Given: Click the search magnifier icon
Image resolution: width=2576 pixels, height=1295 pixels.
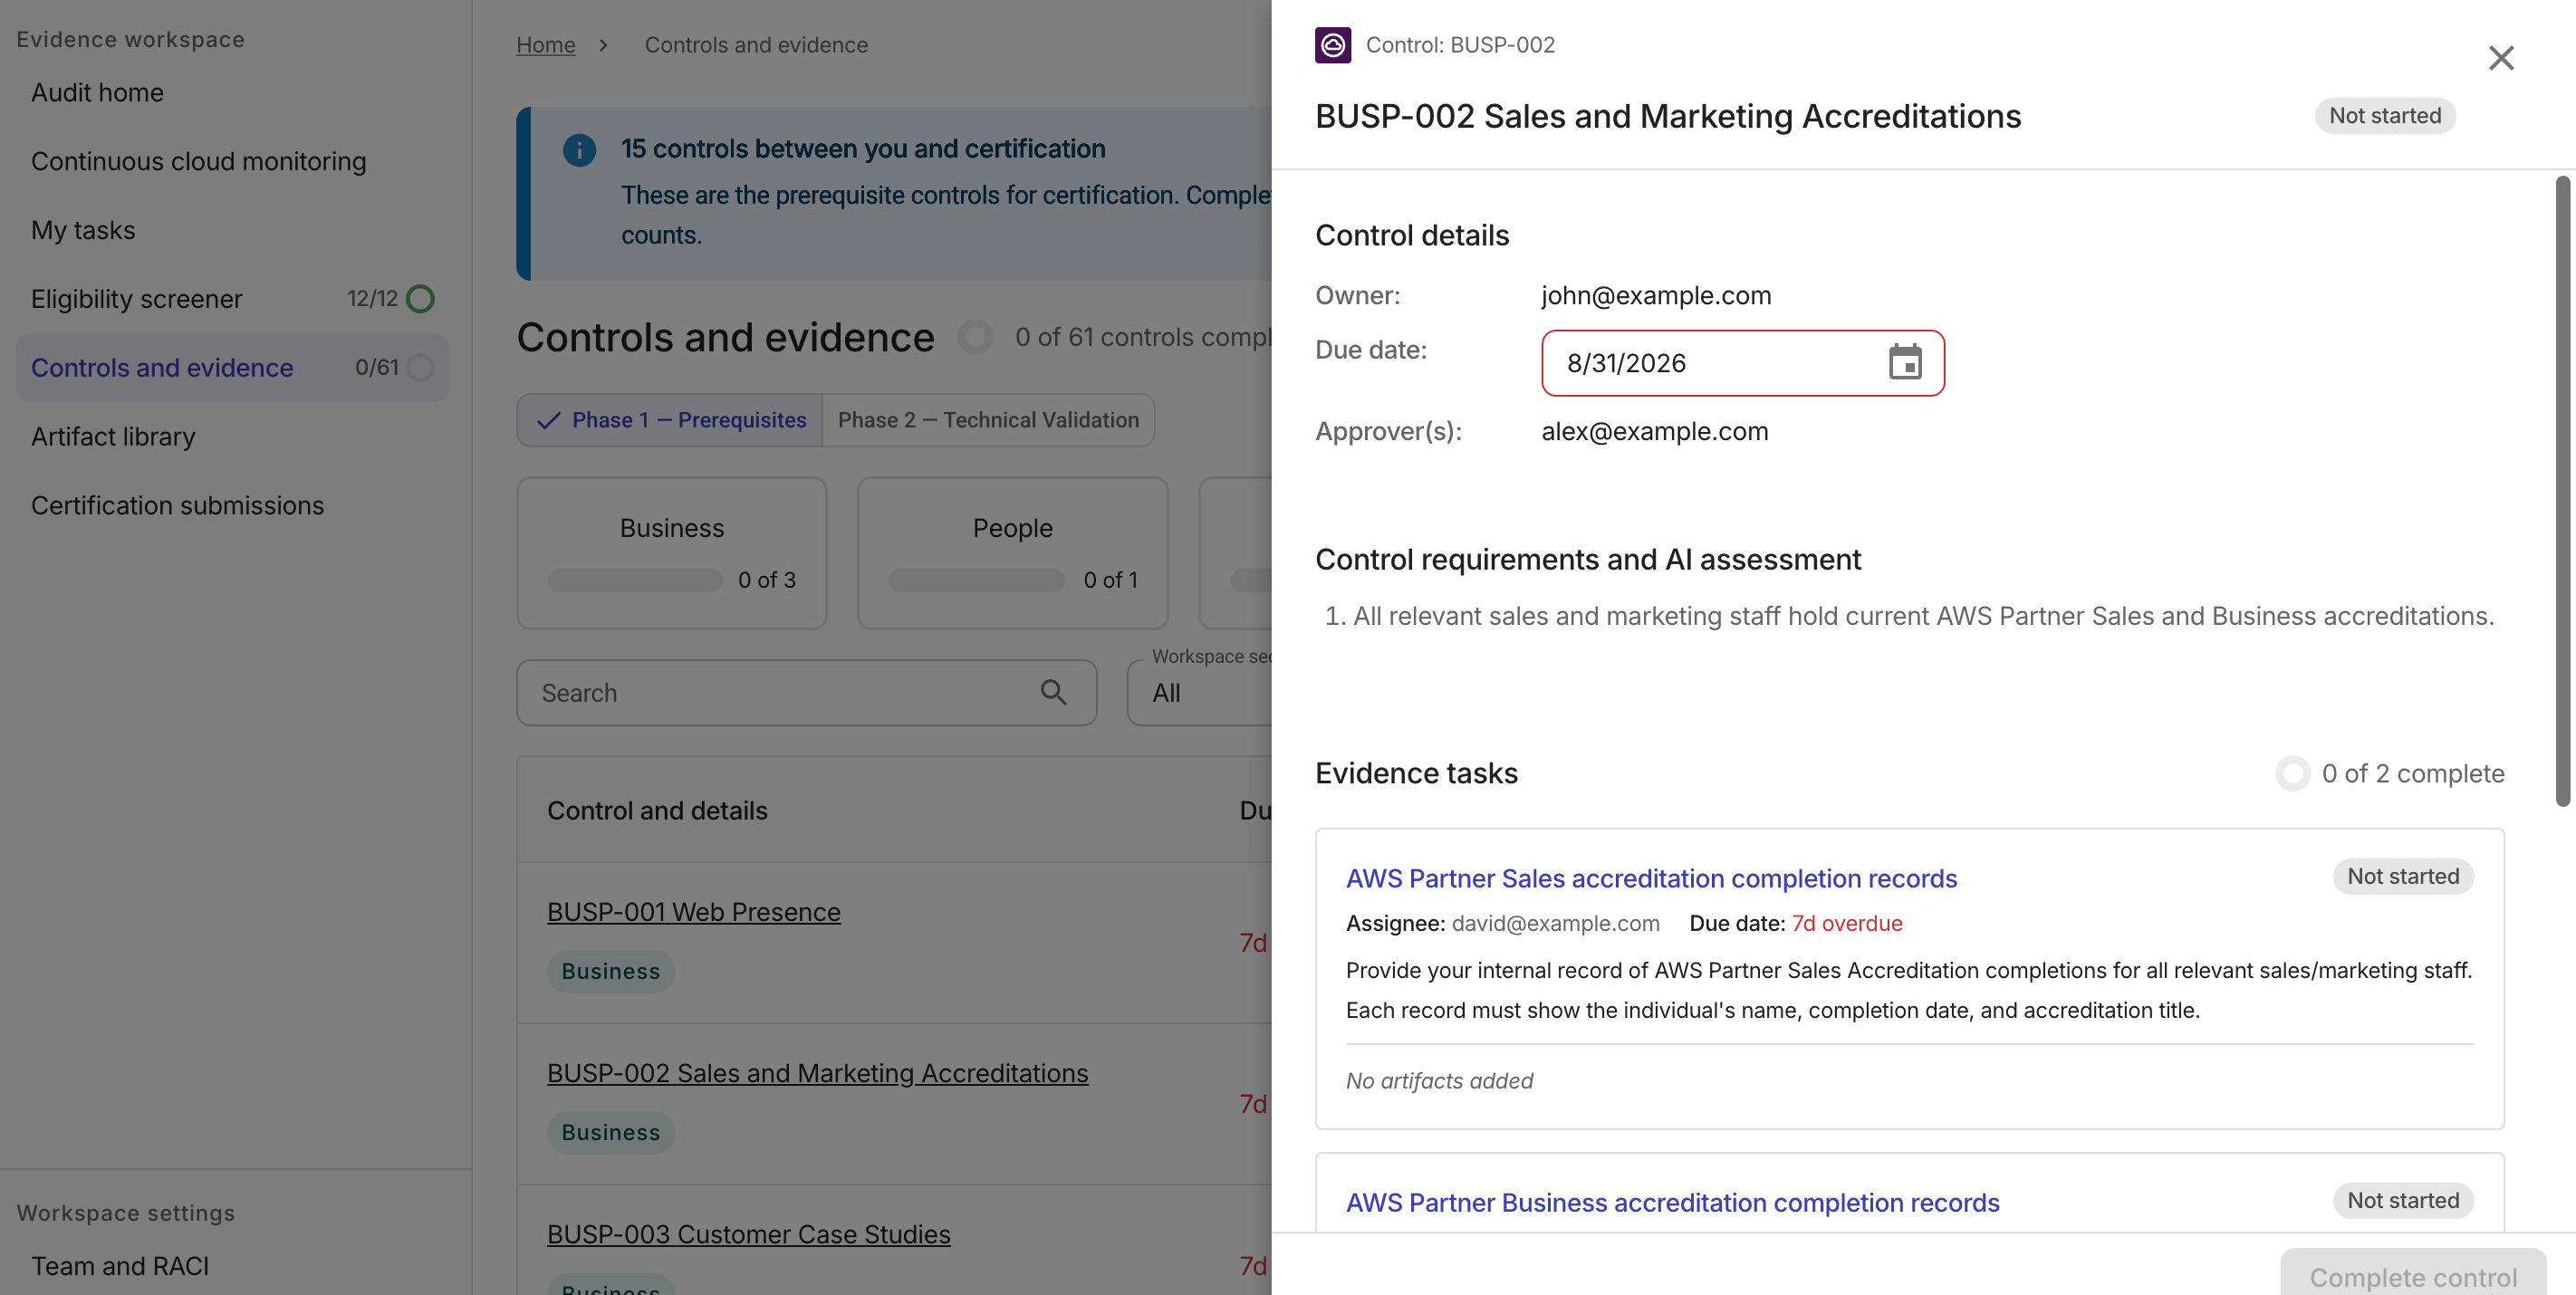Looking at the screenshot, I should pos(1053,692).
